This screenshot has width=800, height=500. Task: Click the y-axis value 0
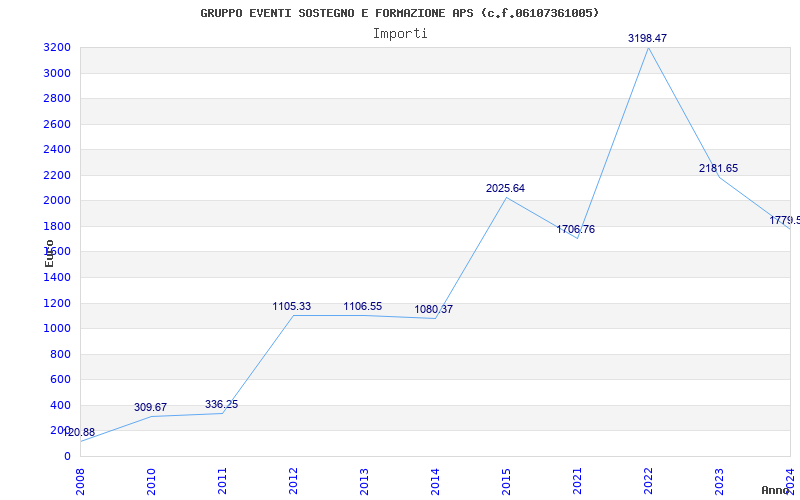click(67, 457)
